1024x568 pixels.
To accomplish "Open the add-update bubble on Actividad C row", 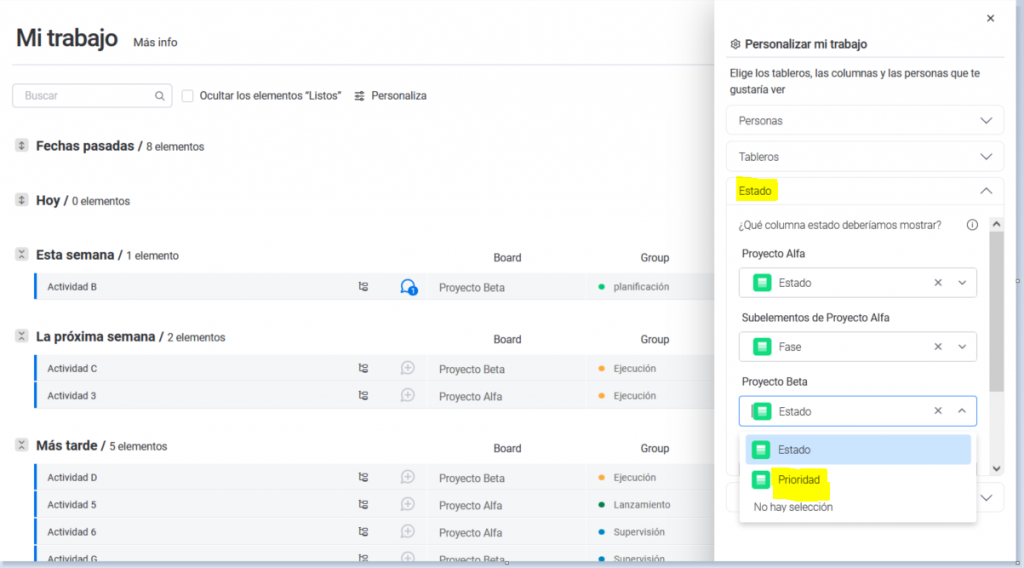I will pos(408,368).
